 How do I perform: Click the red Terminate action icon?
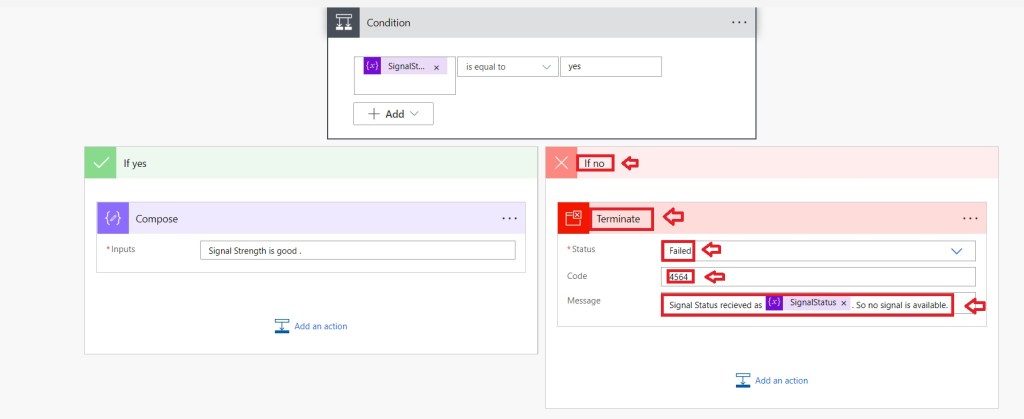click(574, 218)
